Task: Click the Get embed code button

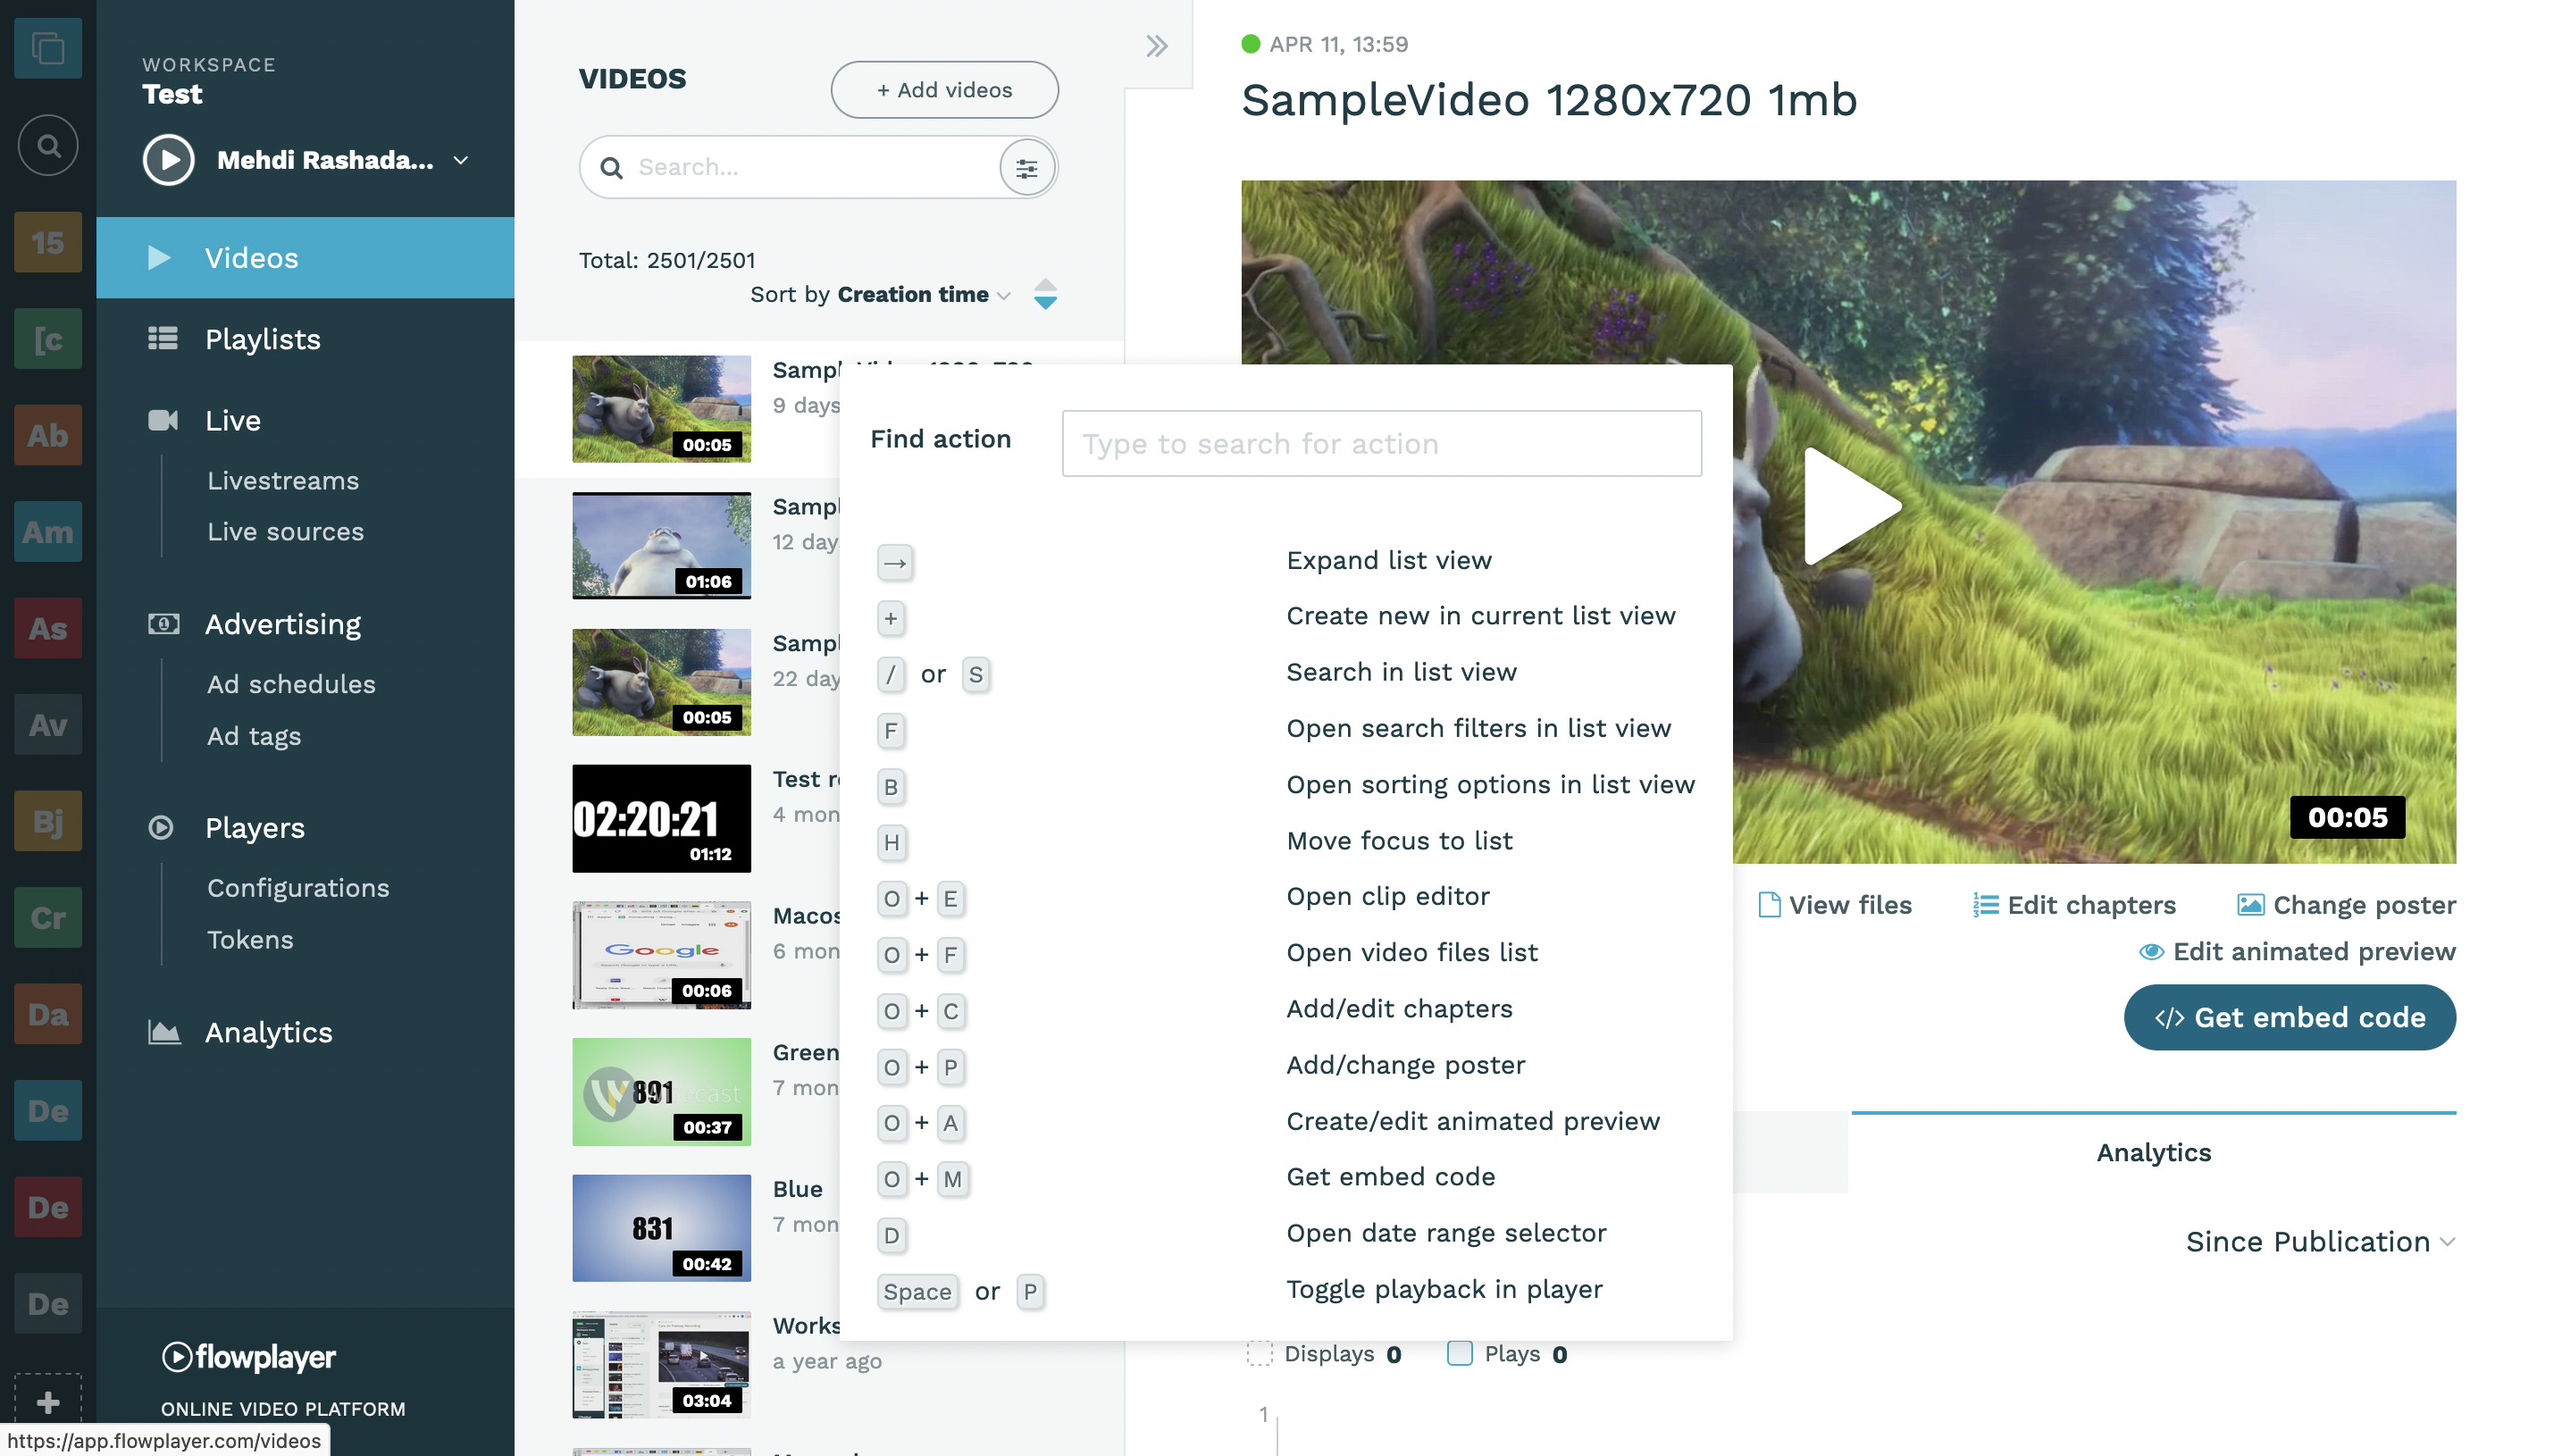Action: (x=2290, y=1017)
